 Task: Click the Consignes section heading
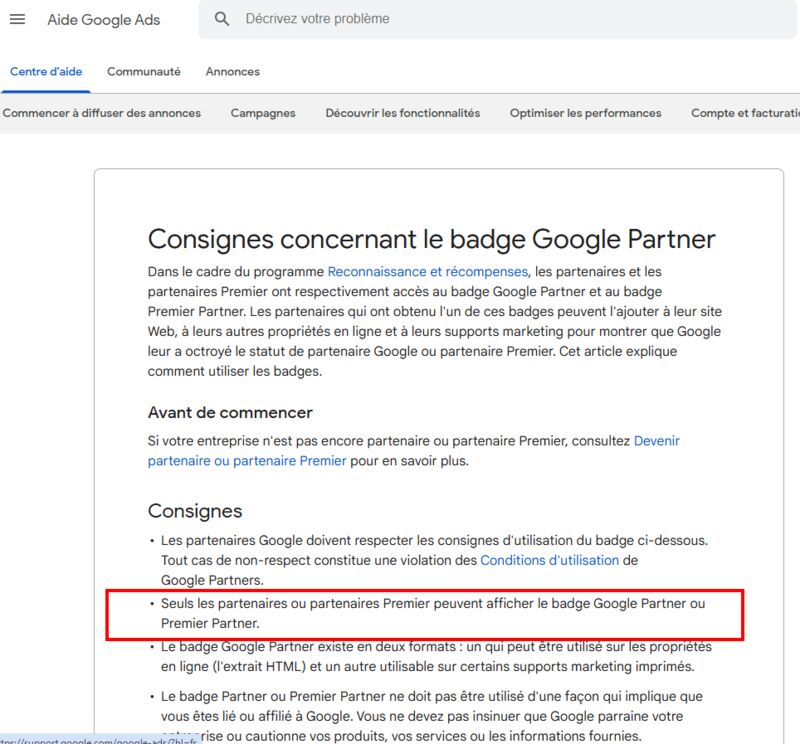[195, 511]
